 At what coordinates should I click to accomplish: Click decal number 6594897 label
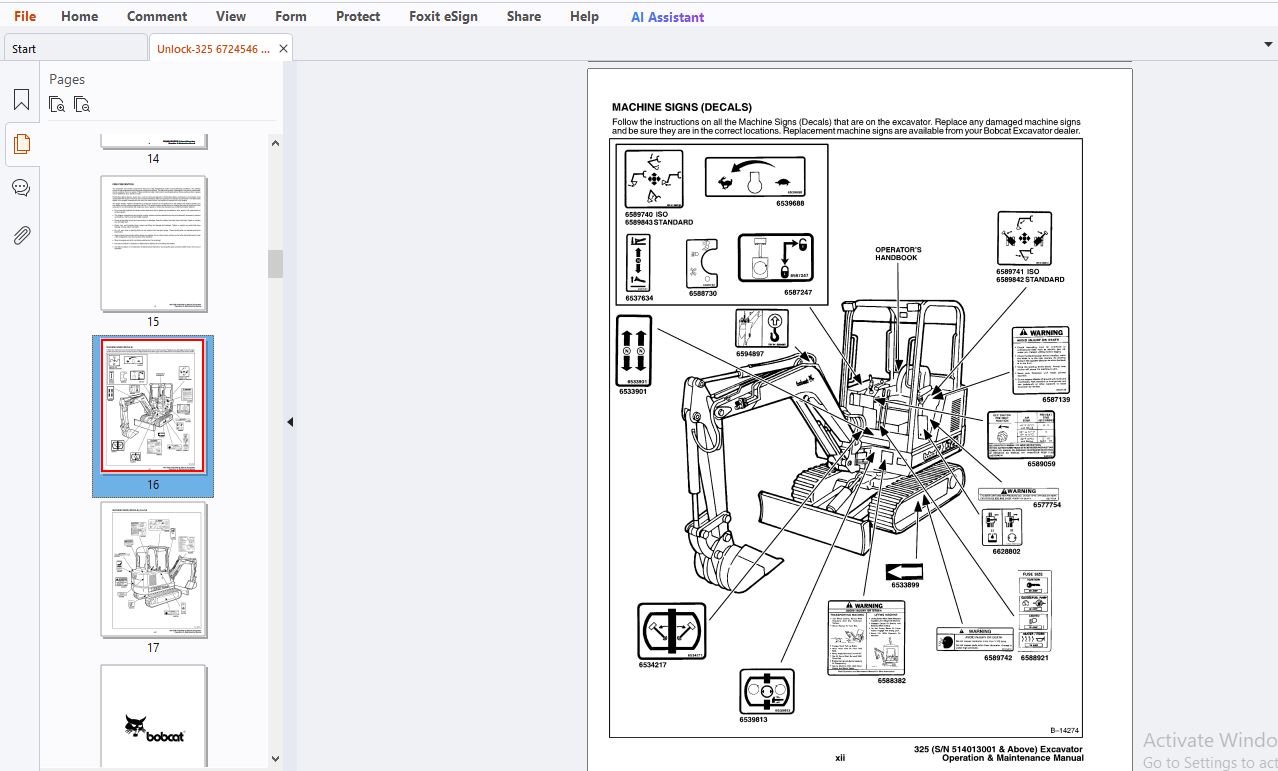click(750, 353)
